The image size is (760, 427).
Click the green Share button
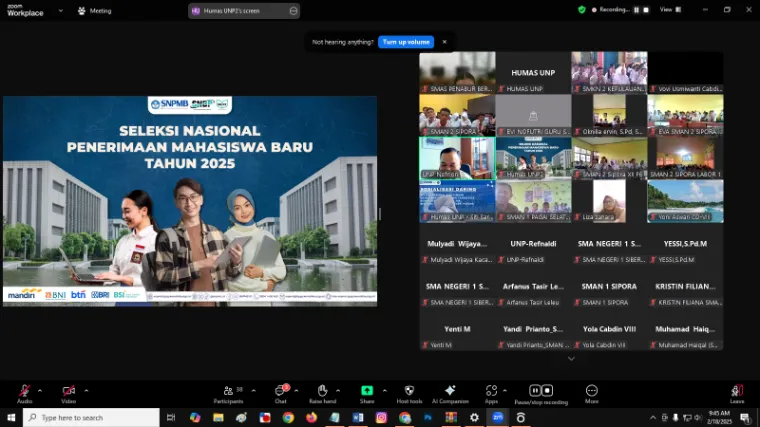[367, 391]
